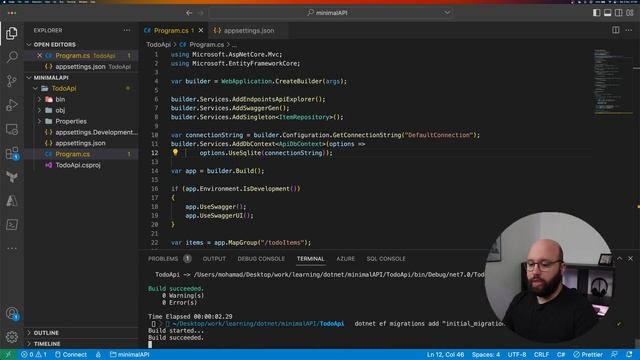The image size is (640, 360).
Task: Open Explorer panel more actions
Action: coord(127,30)
